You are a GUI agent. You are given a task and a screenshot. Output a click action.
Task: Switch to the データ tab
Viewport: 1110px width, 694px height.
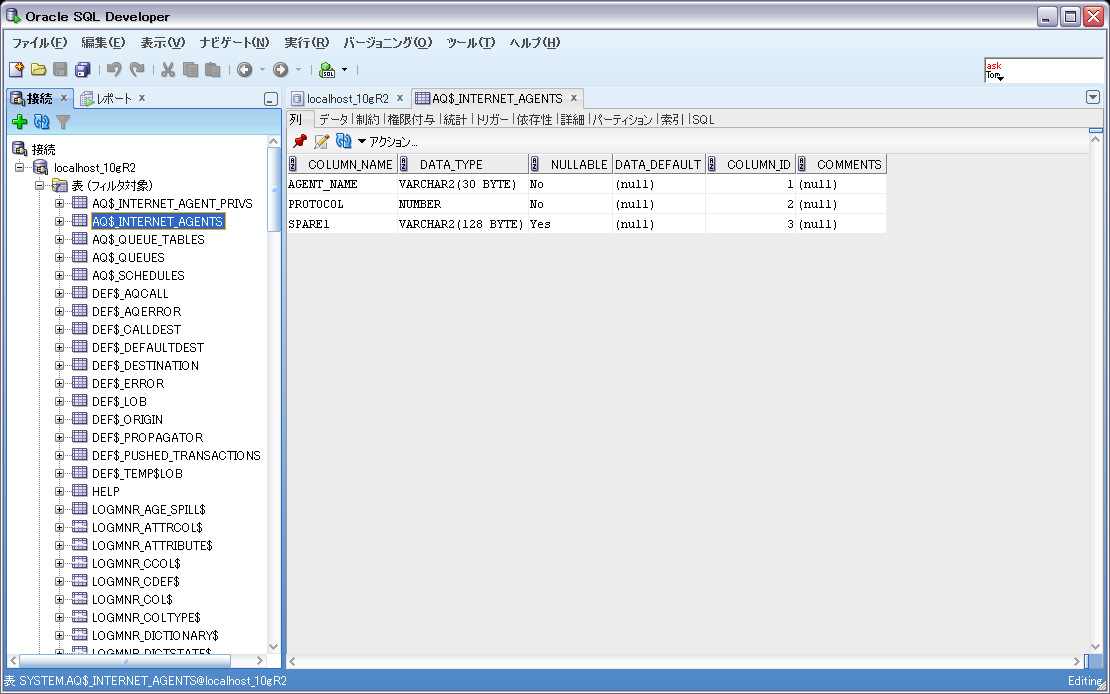(x=333, y=120)
